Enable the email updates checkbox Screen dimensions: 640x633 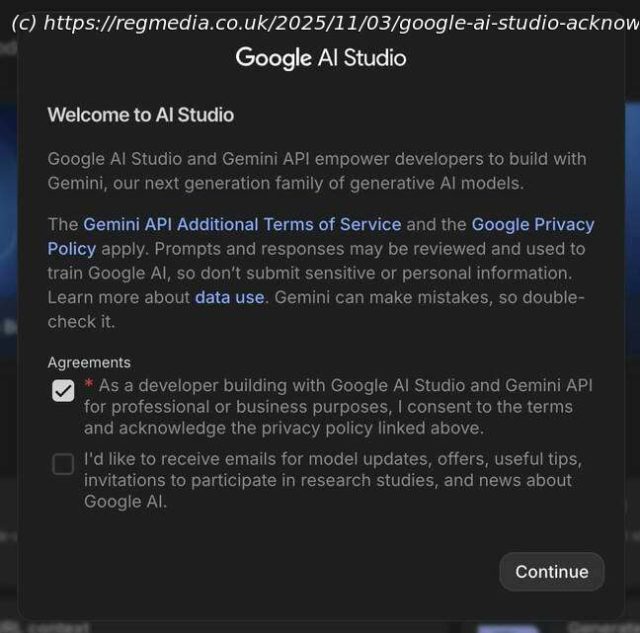coord(63,464)
